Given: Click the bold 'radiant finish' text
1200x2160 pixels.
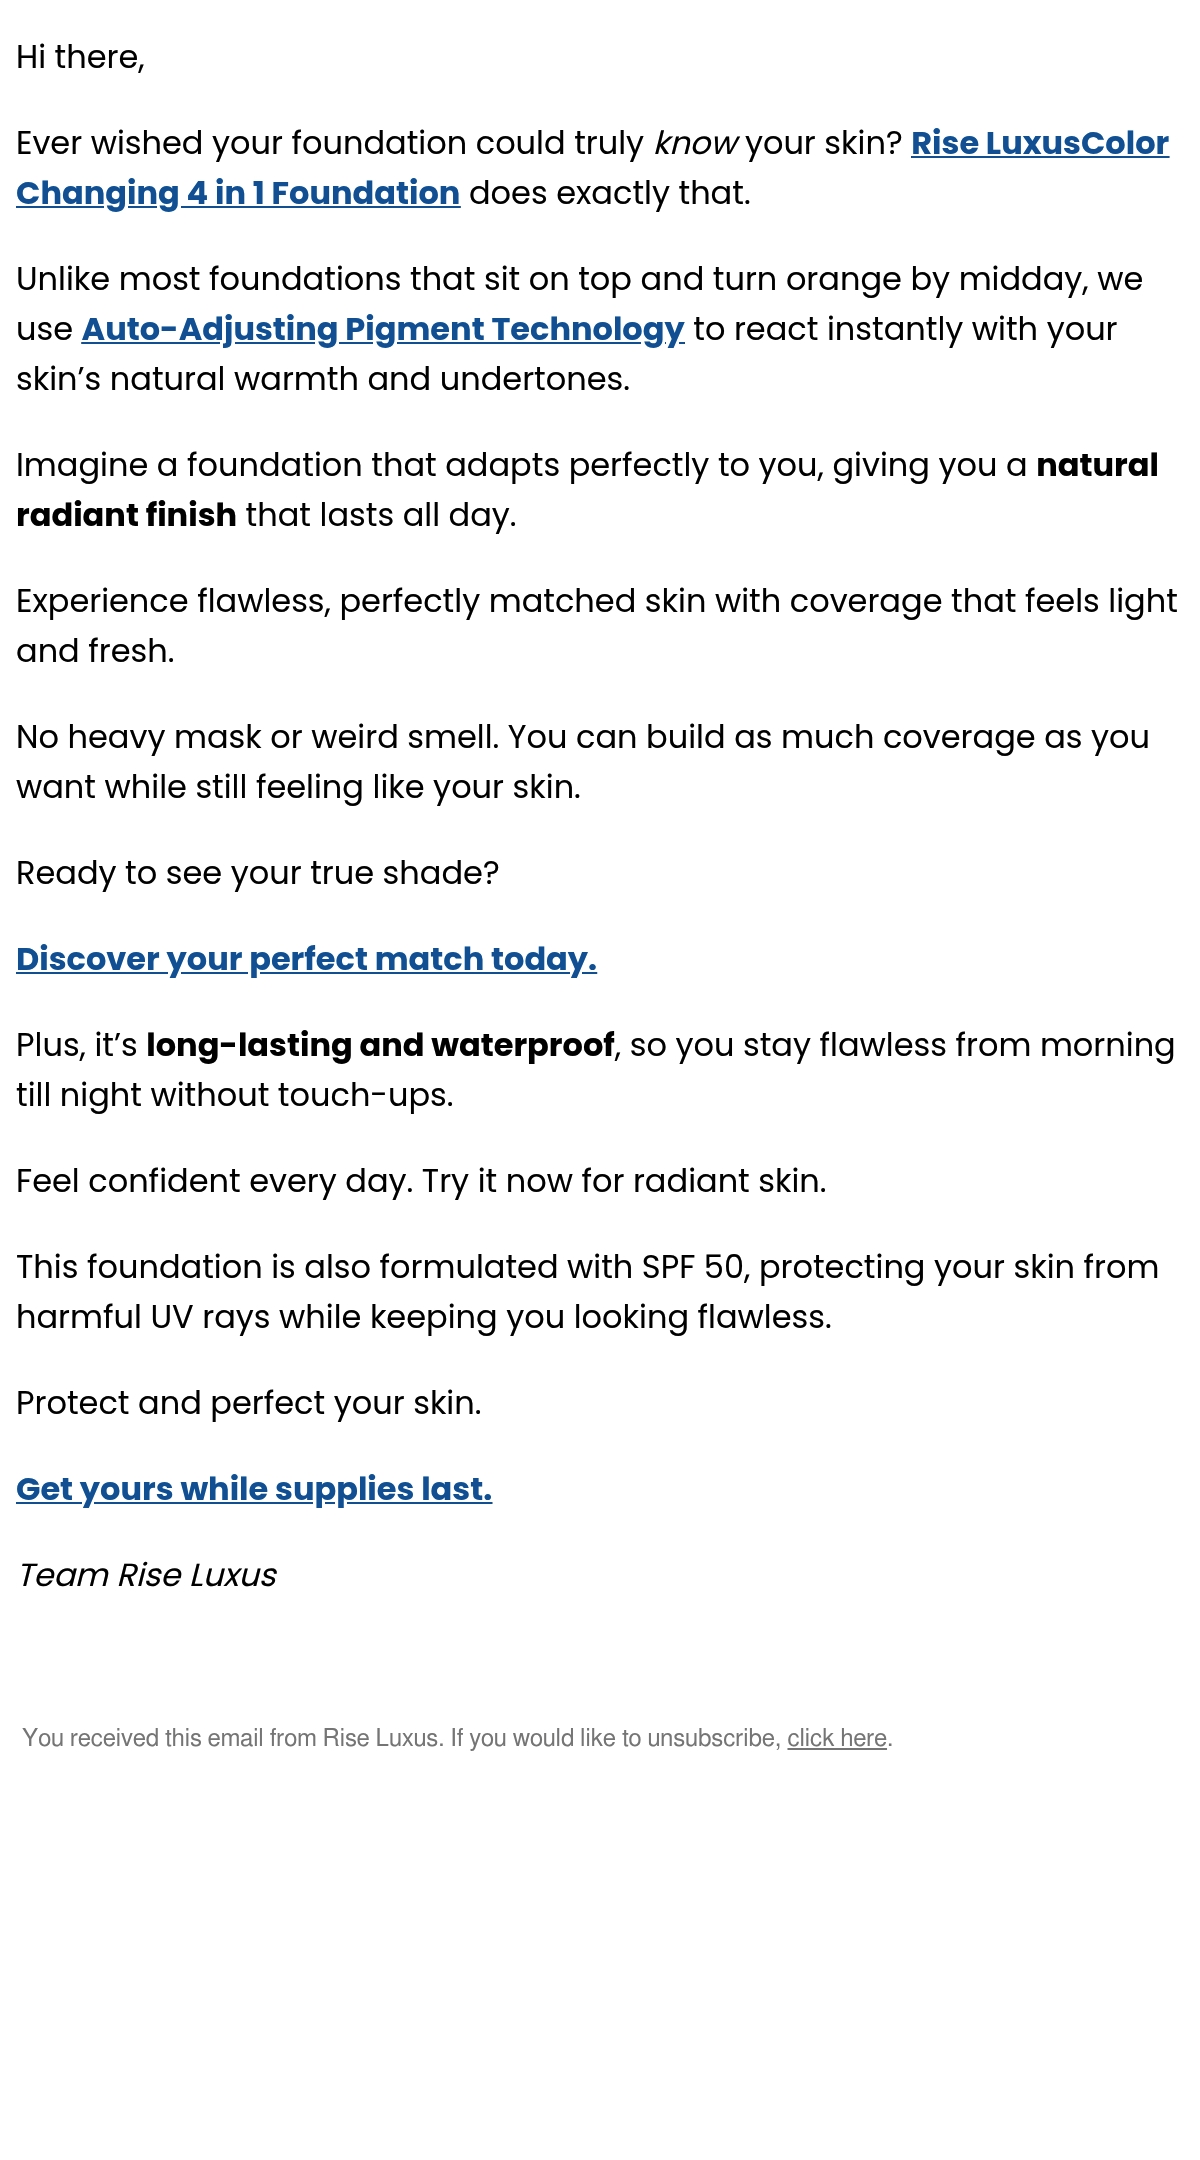Looking at the screenshot, I should pos(126,515).
